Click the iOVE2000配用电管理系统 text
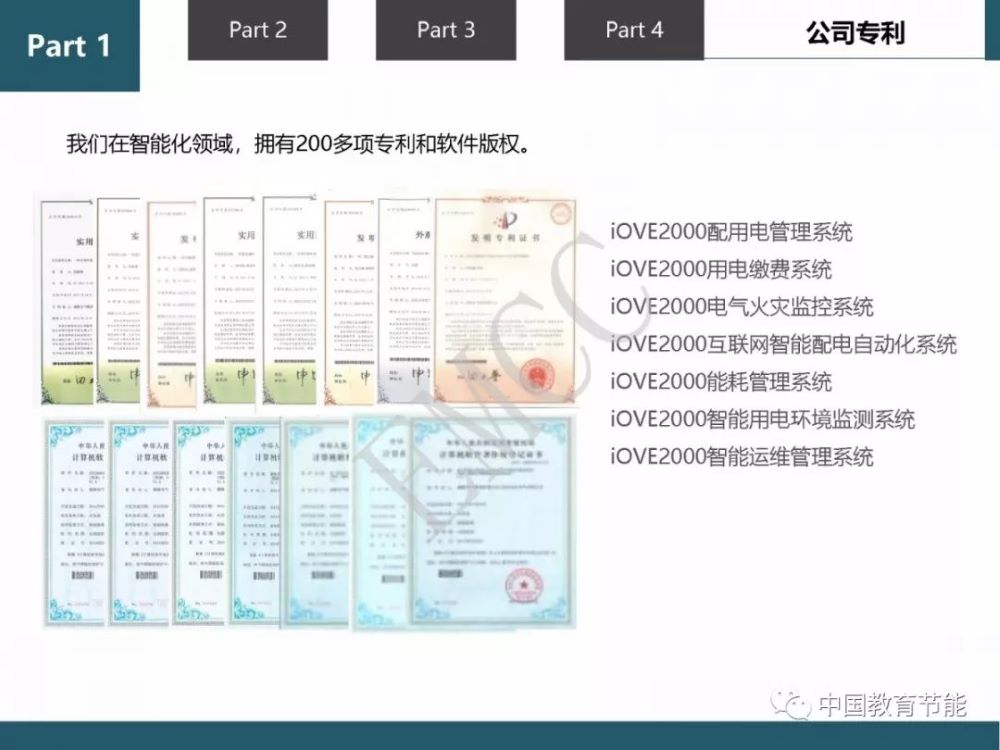 731,232
